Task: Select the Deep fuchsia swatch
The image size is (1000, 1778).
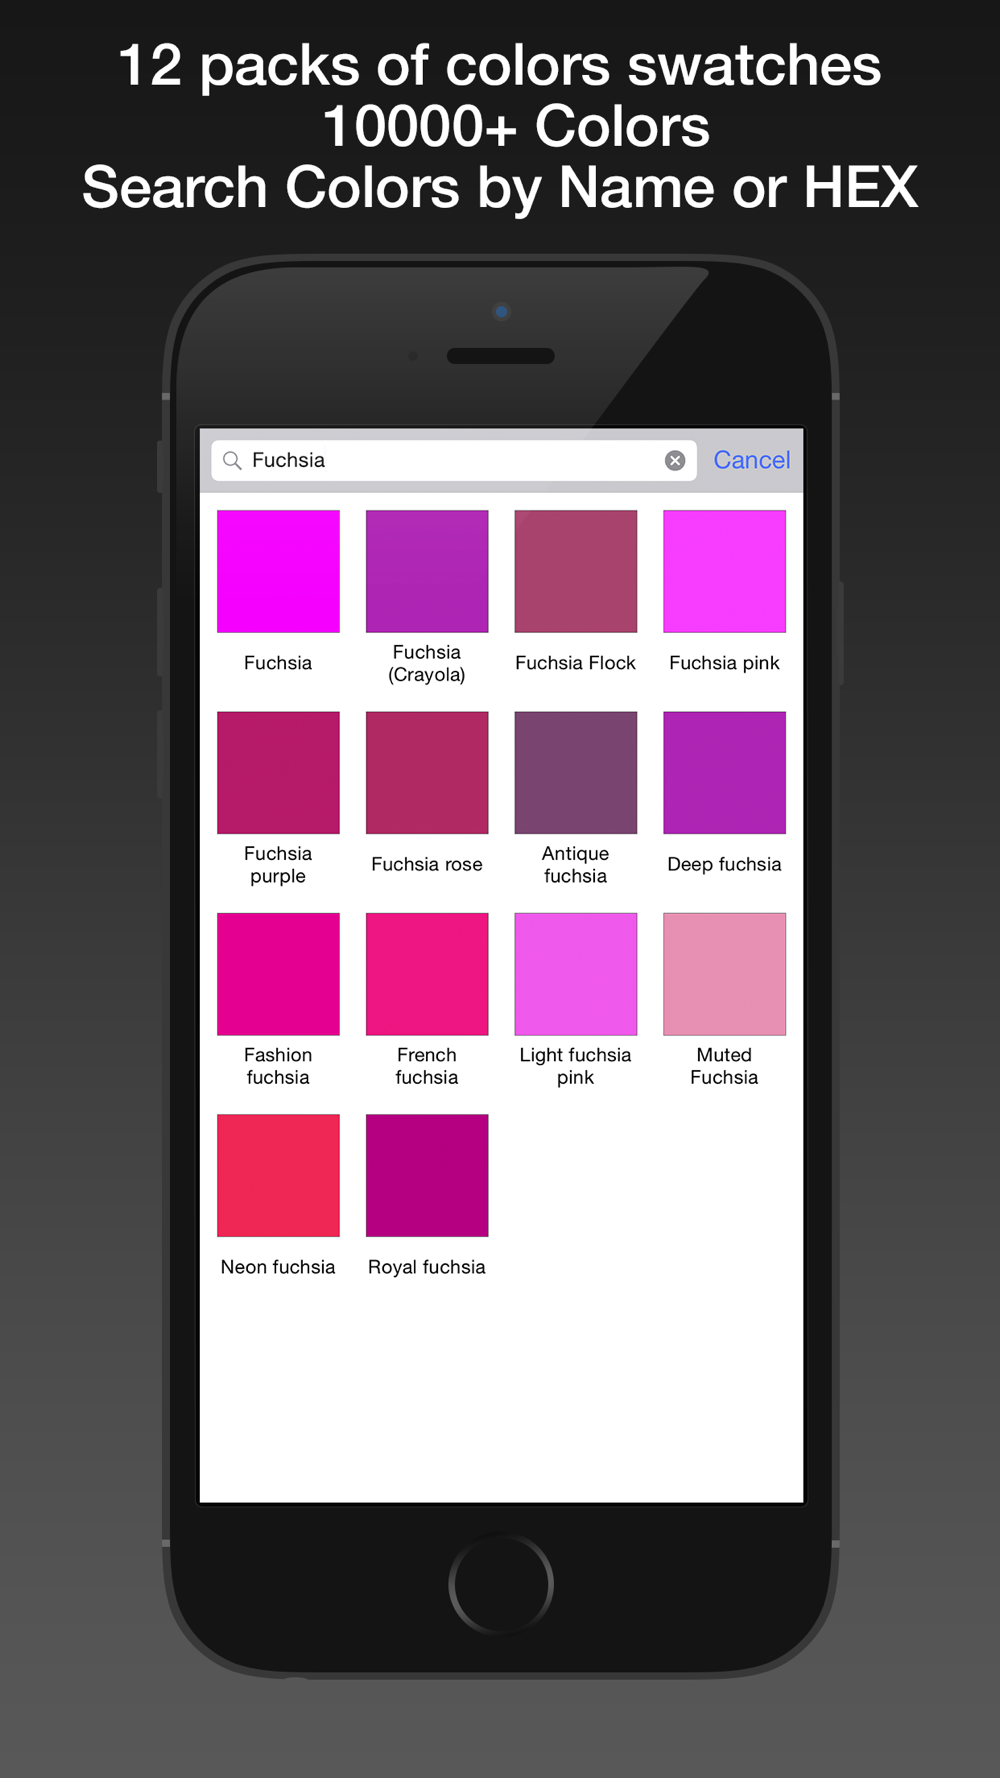Action: [725, 773]
